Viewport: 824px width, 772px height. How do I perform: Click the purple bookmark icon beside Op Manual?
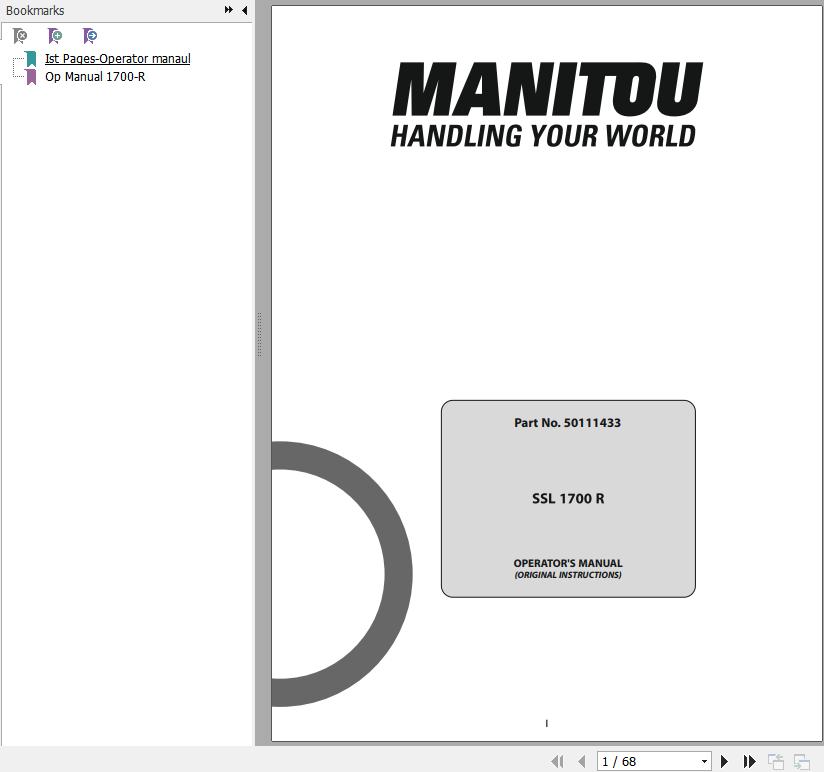click(x=32, y=77)
